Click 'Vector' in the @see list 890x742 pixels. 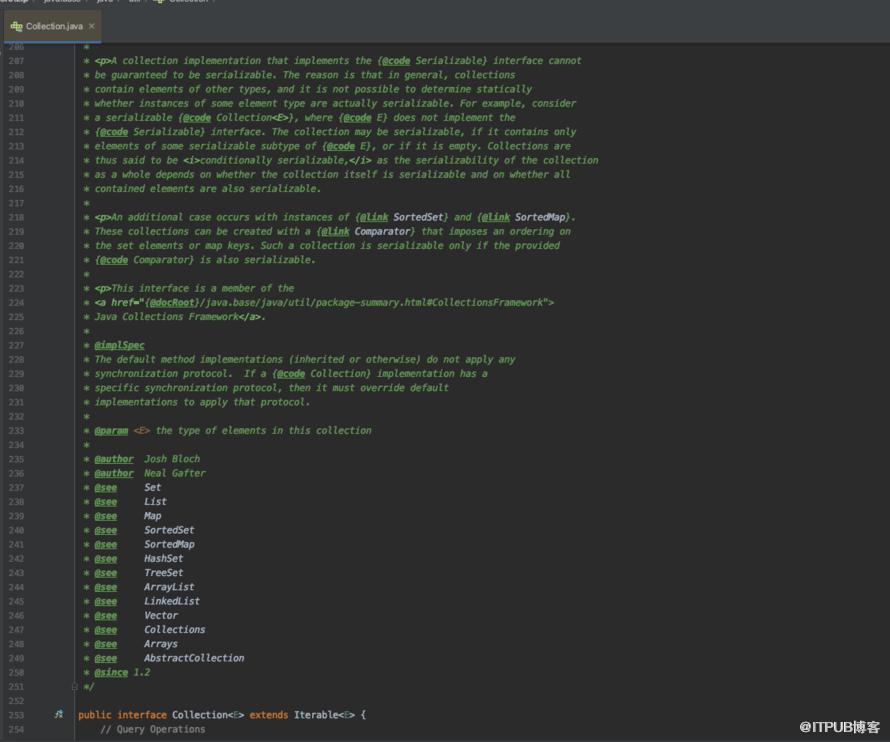[161, 615]
